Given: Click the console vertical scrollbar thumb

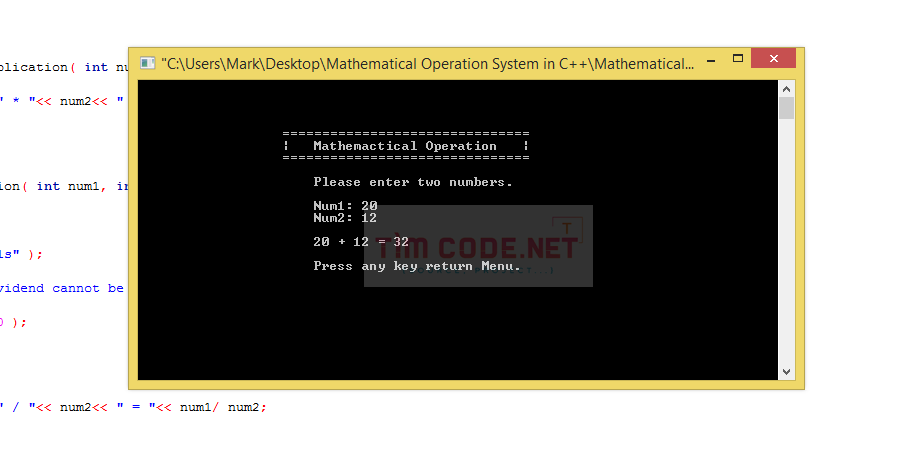Looking at the screenshot, I should (x=787, y=108).
